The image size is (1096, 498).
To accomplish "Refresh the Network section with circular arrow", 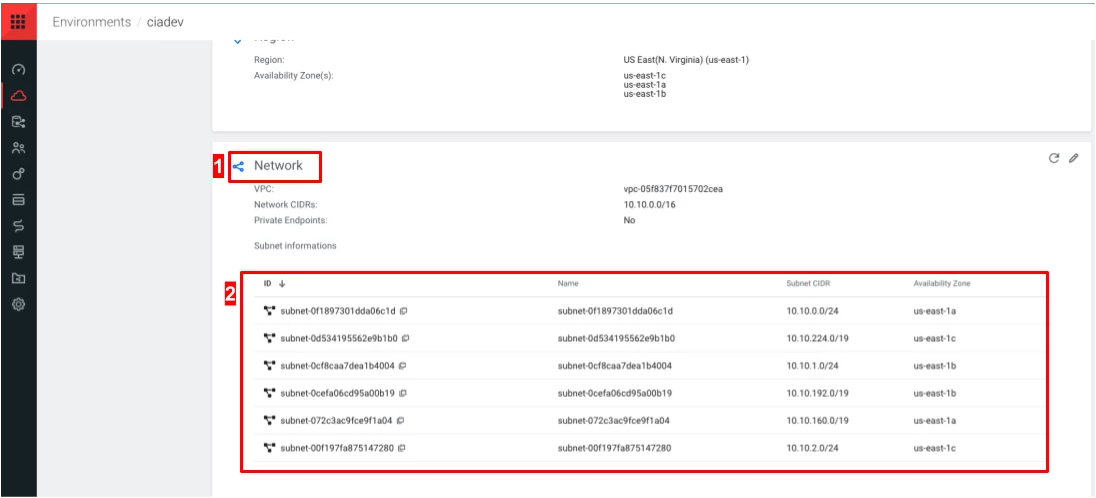I will (1054, 158).
